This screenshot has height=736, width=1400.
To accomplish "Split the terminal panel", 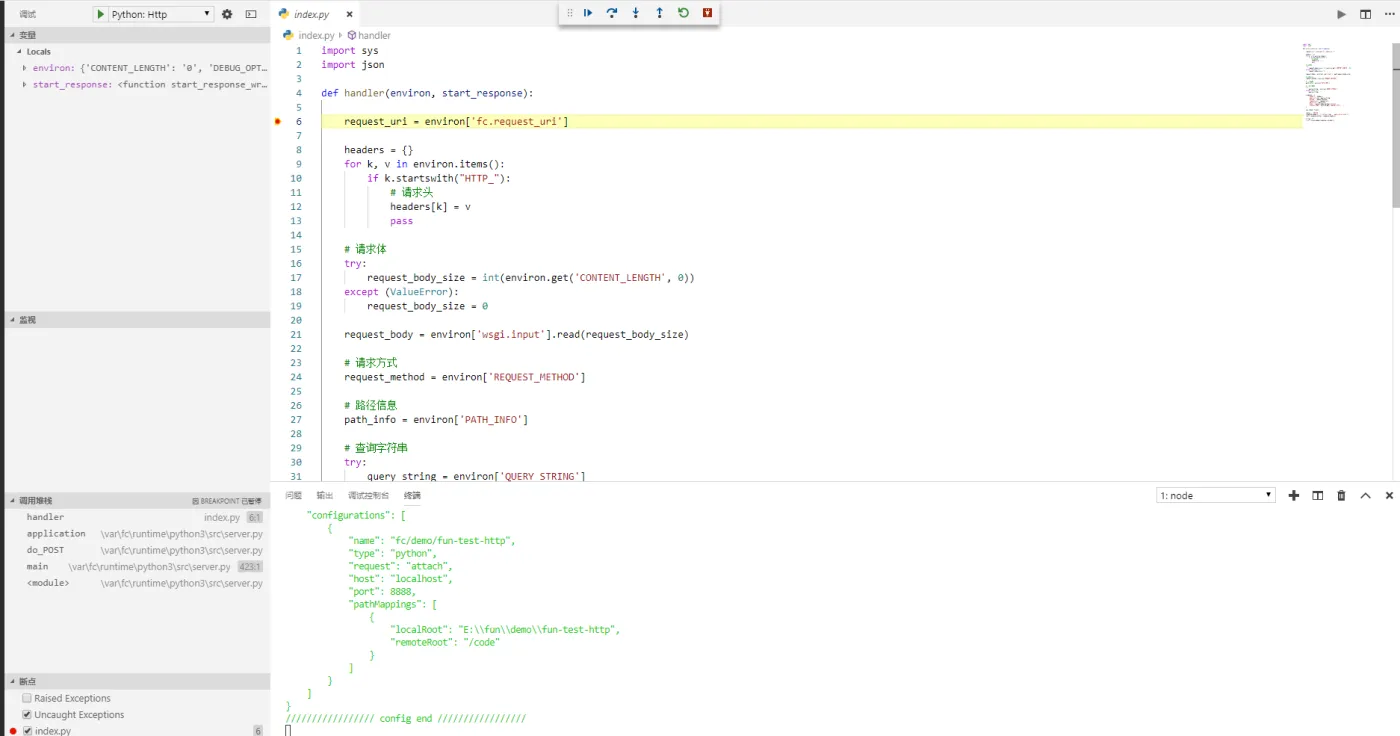I will click(x=1318, y=495).
